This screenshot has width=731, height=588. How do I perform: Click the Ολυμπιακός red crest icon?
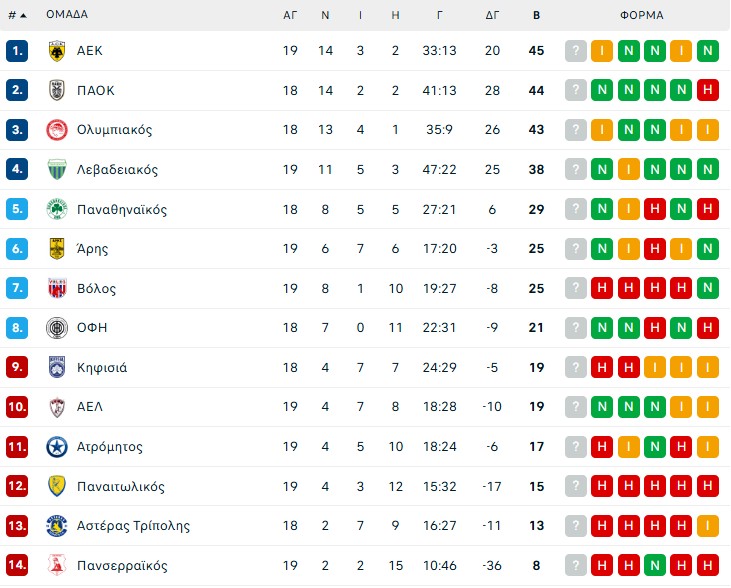[x=56, y=130]
